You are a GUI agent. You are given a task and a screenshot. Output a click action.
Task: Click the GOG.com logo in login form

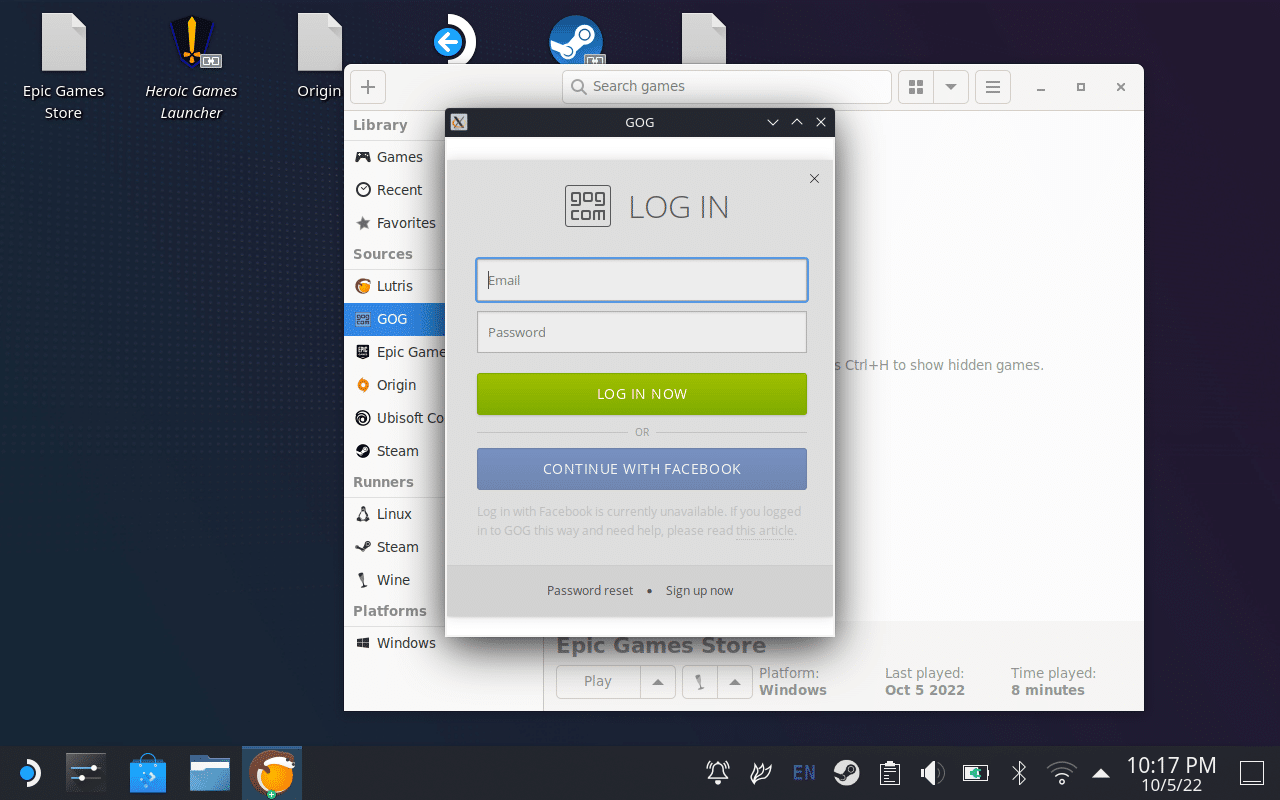pyautogui.click(x=588, y=206)
